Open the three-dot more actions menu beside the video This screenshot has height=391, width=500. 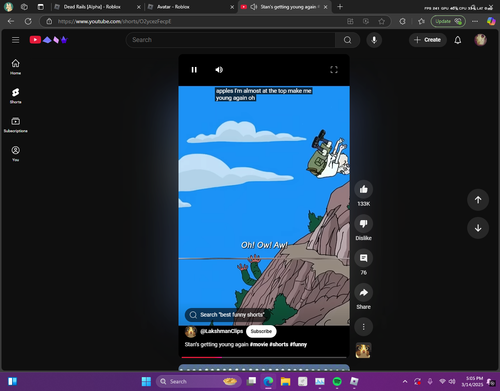(x=363, y=327)
